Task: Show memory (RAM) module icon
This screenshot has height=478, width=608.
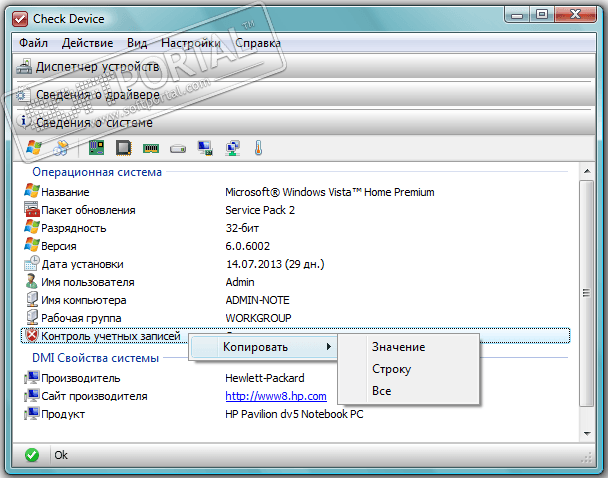Action: [x=151, y=148]
